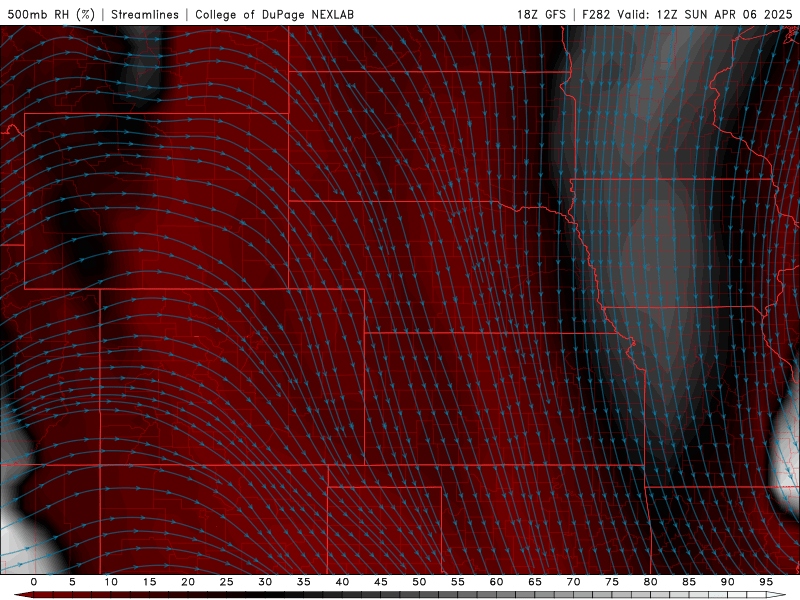Click the '18Z GFS' model run label

point(541,14)
